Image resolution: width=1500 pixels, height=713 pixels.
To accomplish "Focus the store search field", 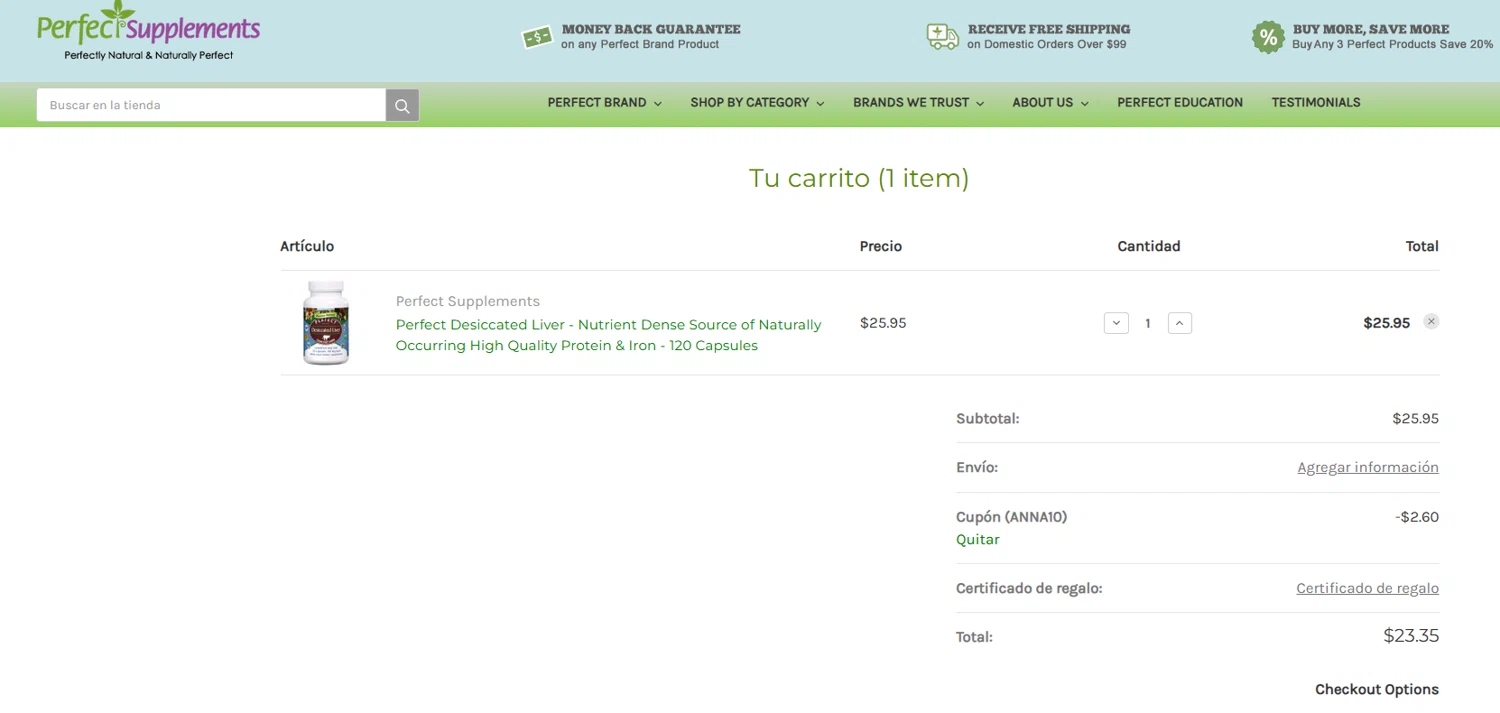I will tap(211, 105).
